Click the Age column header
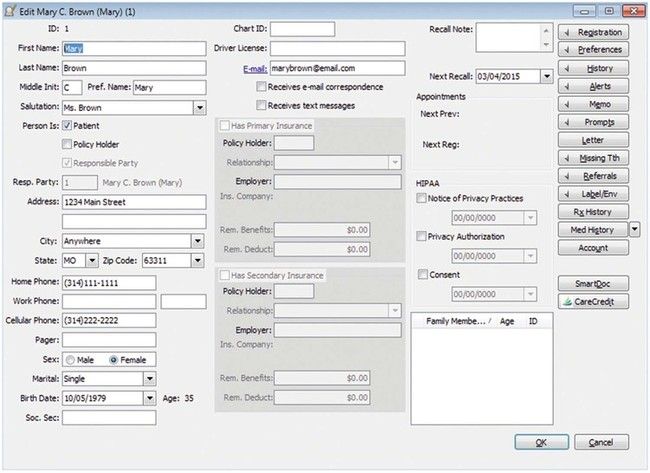This screenshot has width=650, height=473. coord(506,322)
